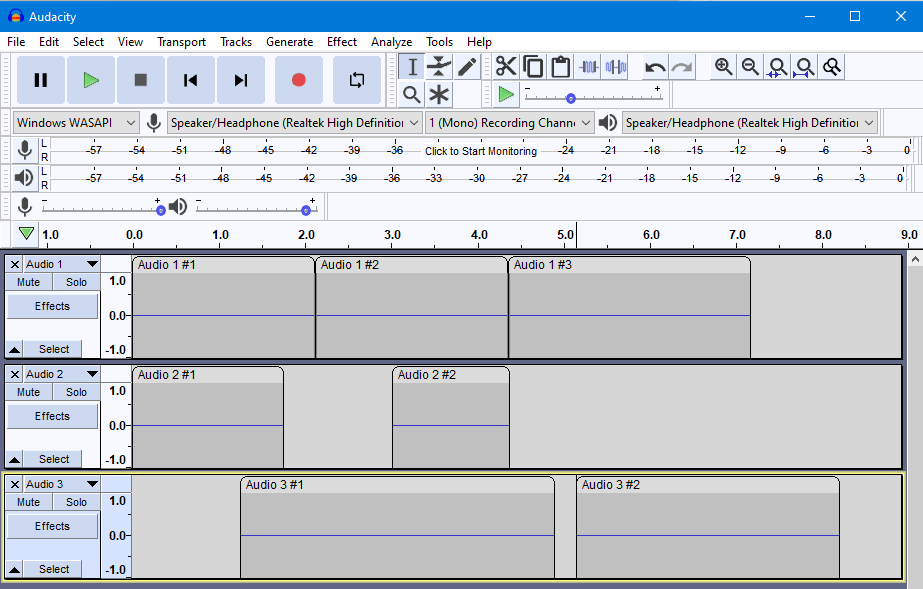
Task: Open the Edit menu
Action: click(49, 42)
